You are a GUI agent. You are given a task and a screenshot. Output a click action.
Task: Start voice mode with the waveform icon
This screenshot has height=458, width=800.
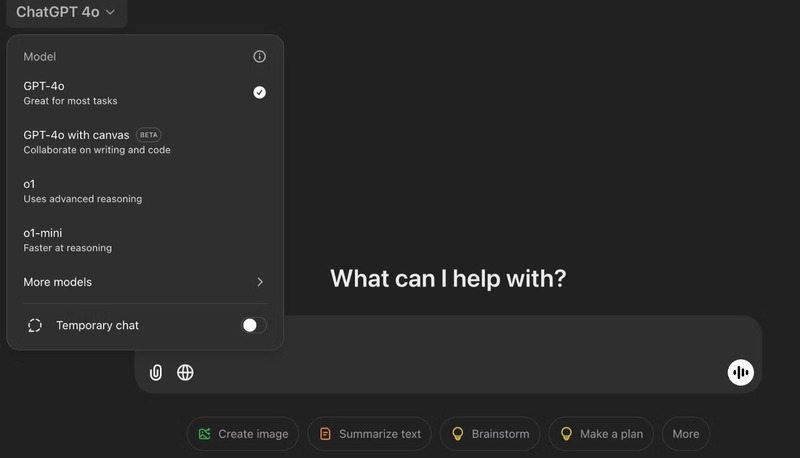[740, 373]
